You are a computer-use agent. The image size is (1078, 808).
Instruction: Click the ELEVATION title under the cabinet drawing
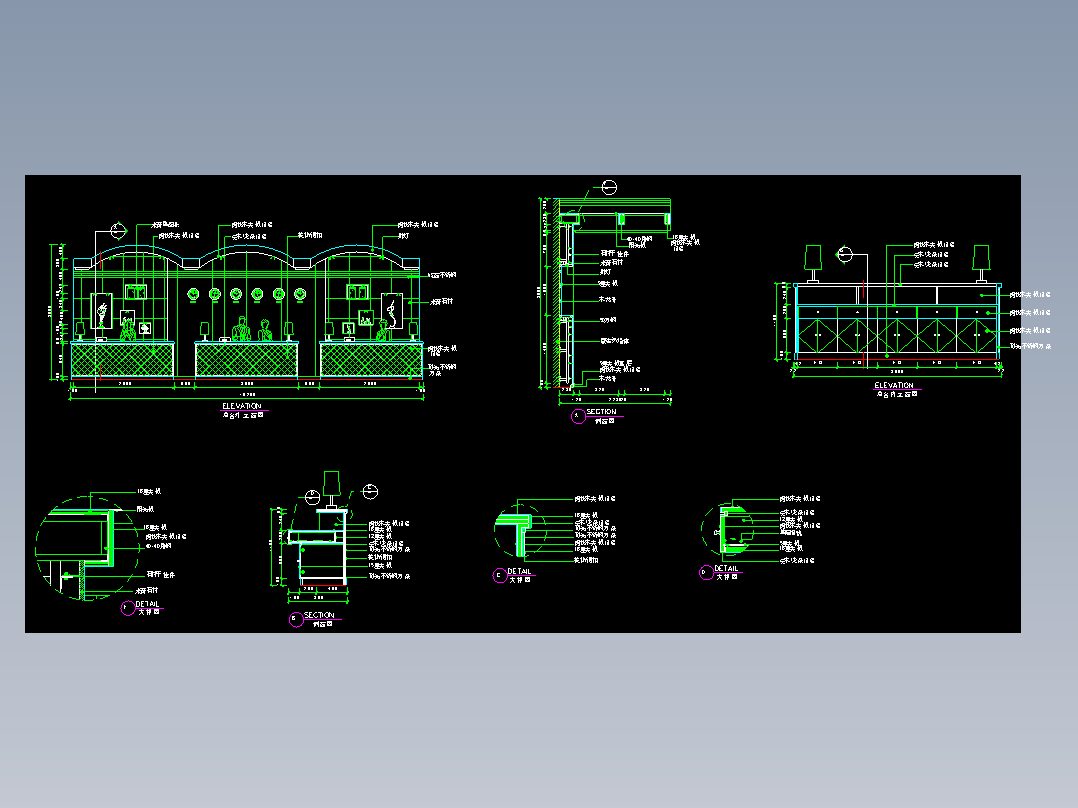[894, 386]
